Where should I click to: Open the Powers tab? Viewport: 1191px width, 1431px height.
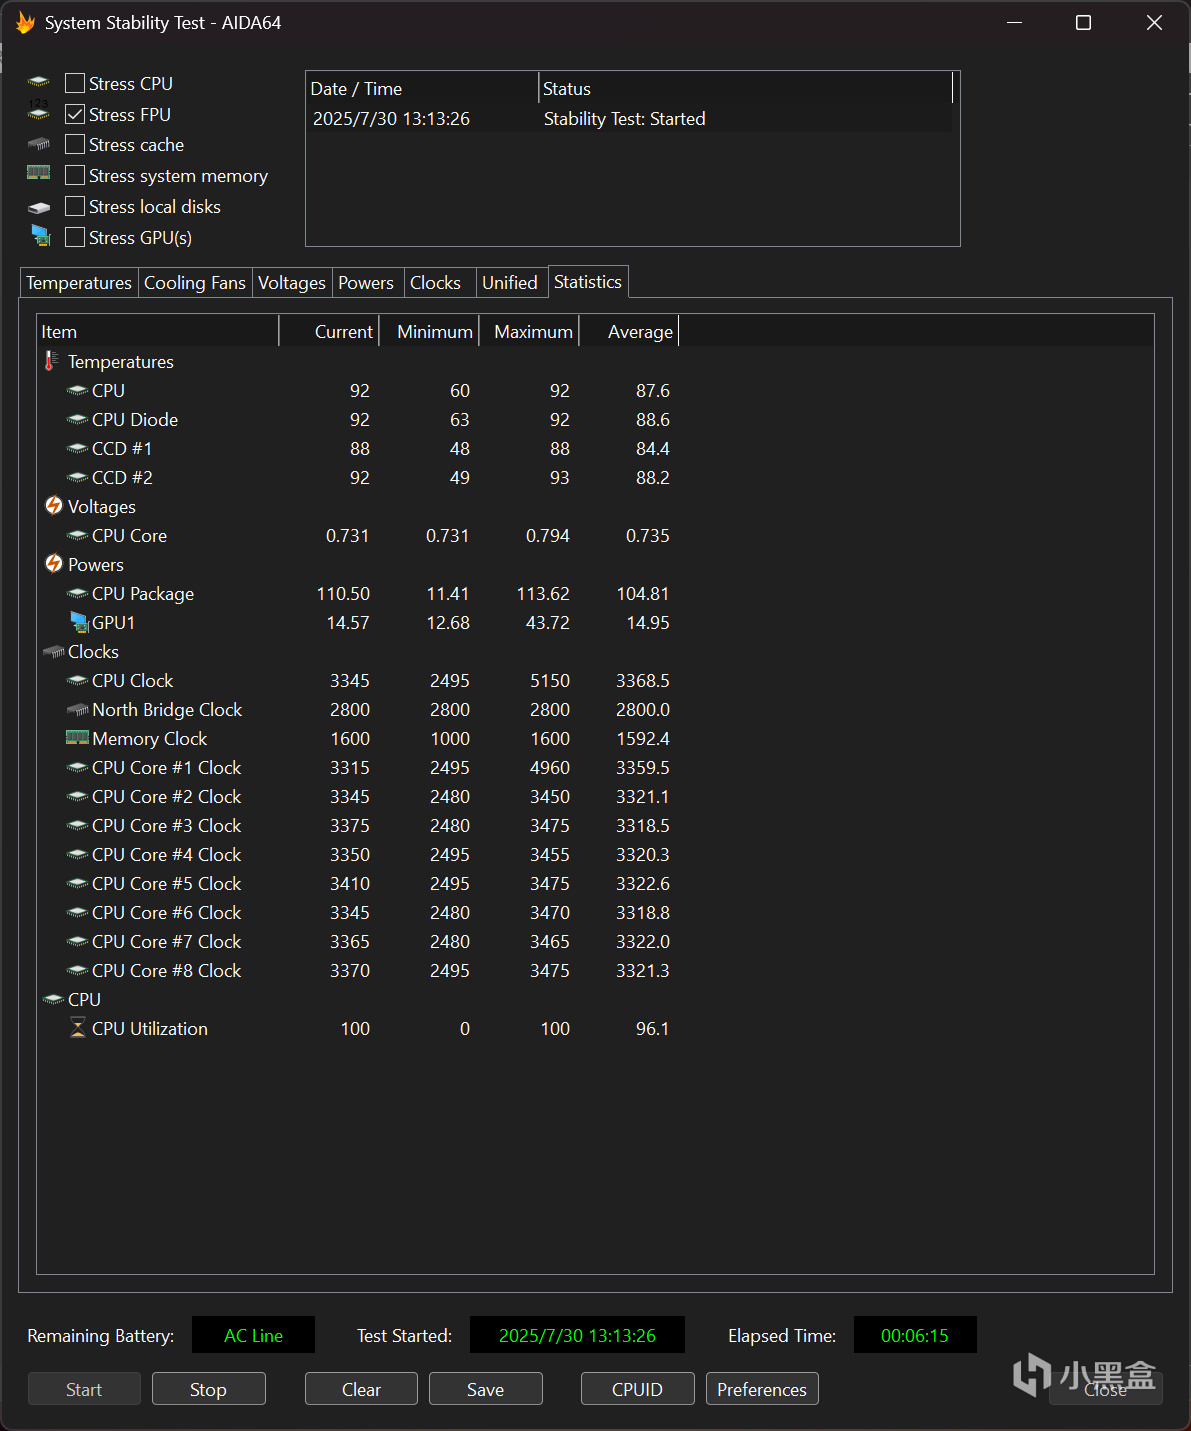click(x=366, y=283)
